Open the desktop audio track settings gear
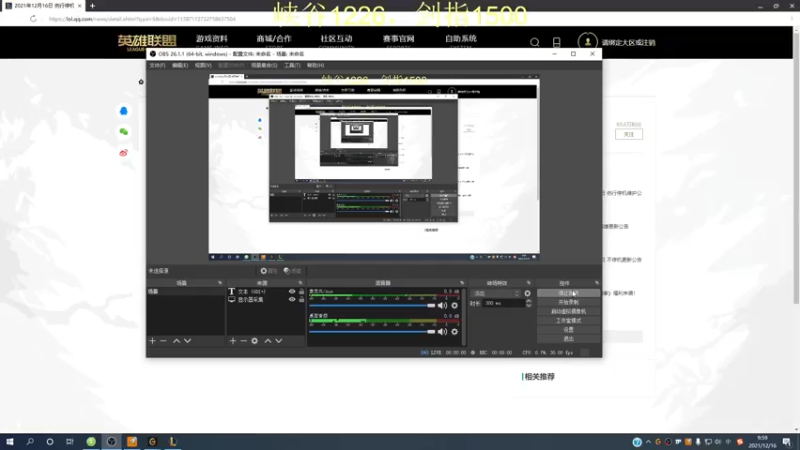Screen dimensions: 800x450 (x=455, y=332)
